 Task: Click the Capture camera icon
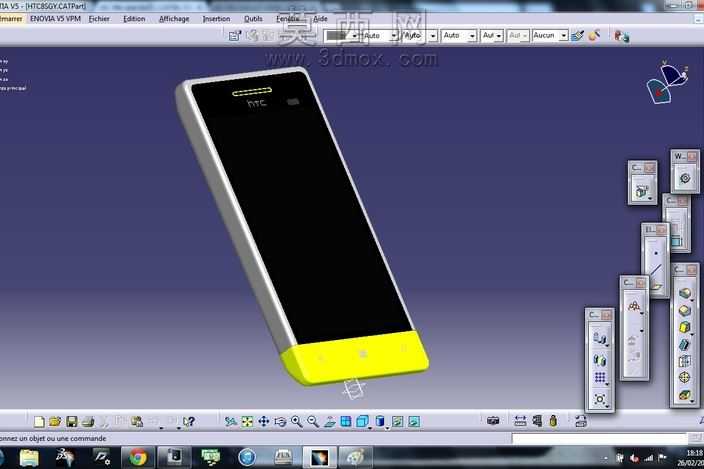point(493,421)
